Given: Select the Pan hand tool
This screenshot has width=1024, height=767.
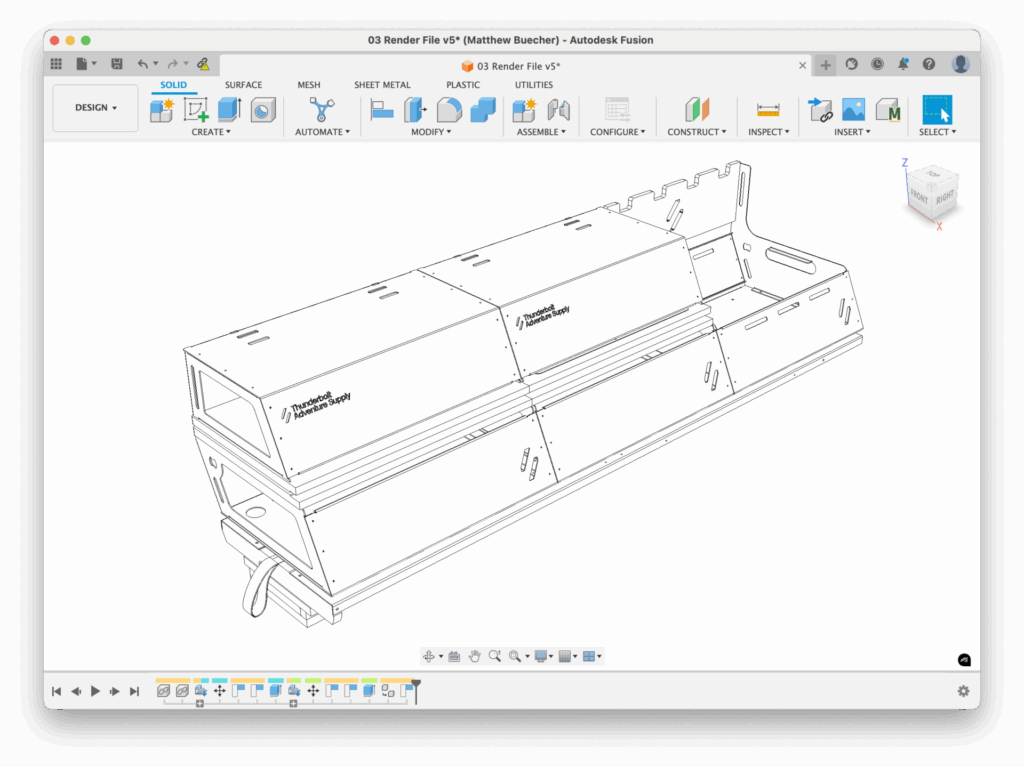Looking at the screenshot, I should click(x=475, y=656).
